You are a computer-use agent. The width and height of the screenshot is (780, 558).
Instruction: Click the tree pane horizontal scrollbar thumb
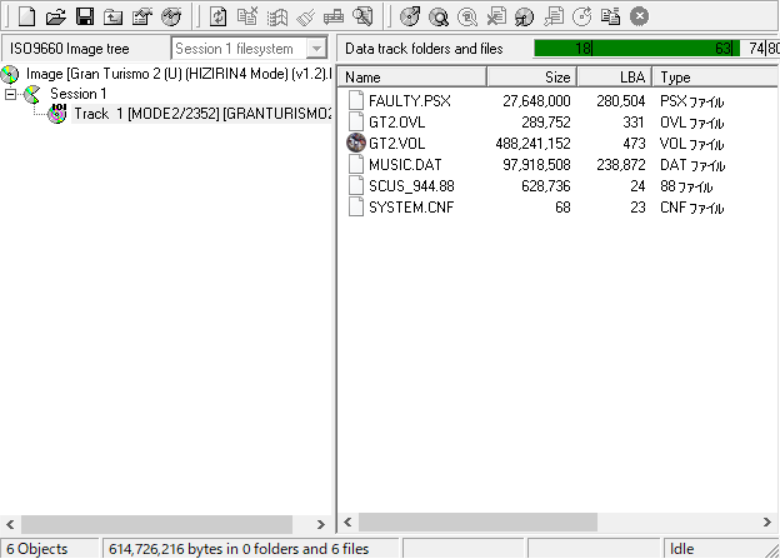pos(157,524)
